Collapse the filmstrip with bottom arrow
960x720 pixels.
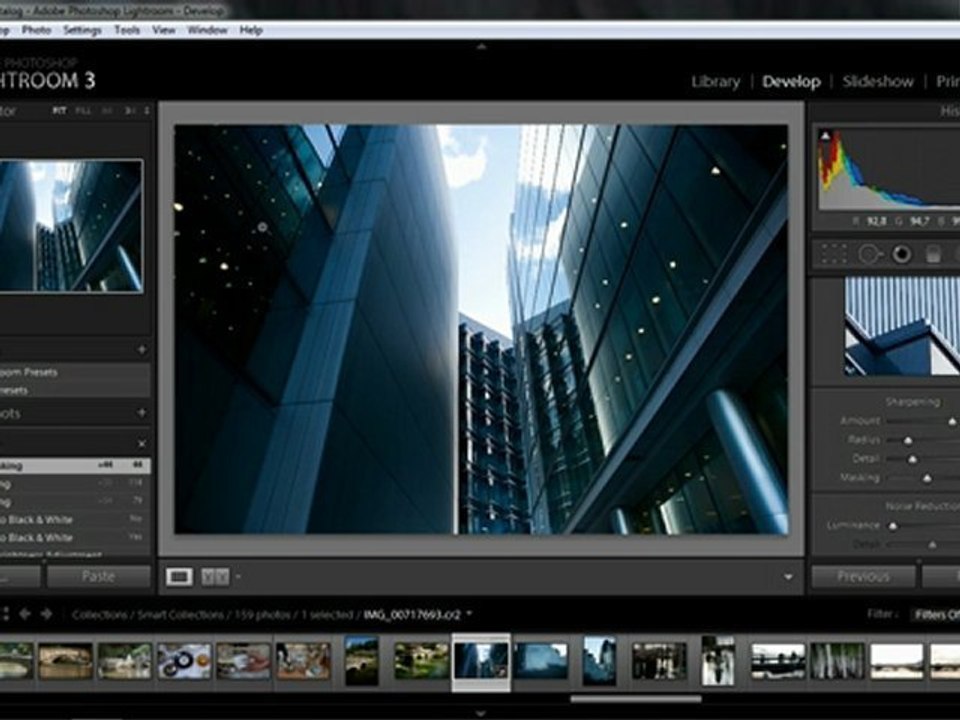tap(481, 713)
